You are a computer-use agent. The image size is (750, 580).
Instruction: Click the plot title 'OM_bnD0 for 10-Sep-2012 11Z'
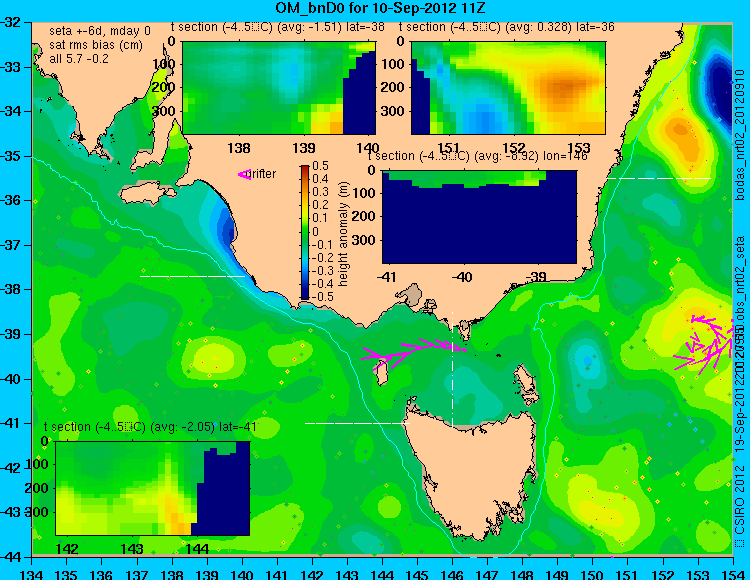(381, 8)
